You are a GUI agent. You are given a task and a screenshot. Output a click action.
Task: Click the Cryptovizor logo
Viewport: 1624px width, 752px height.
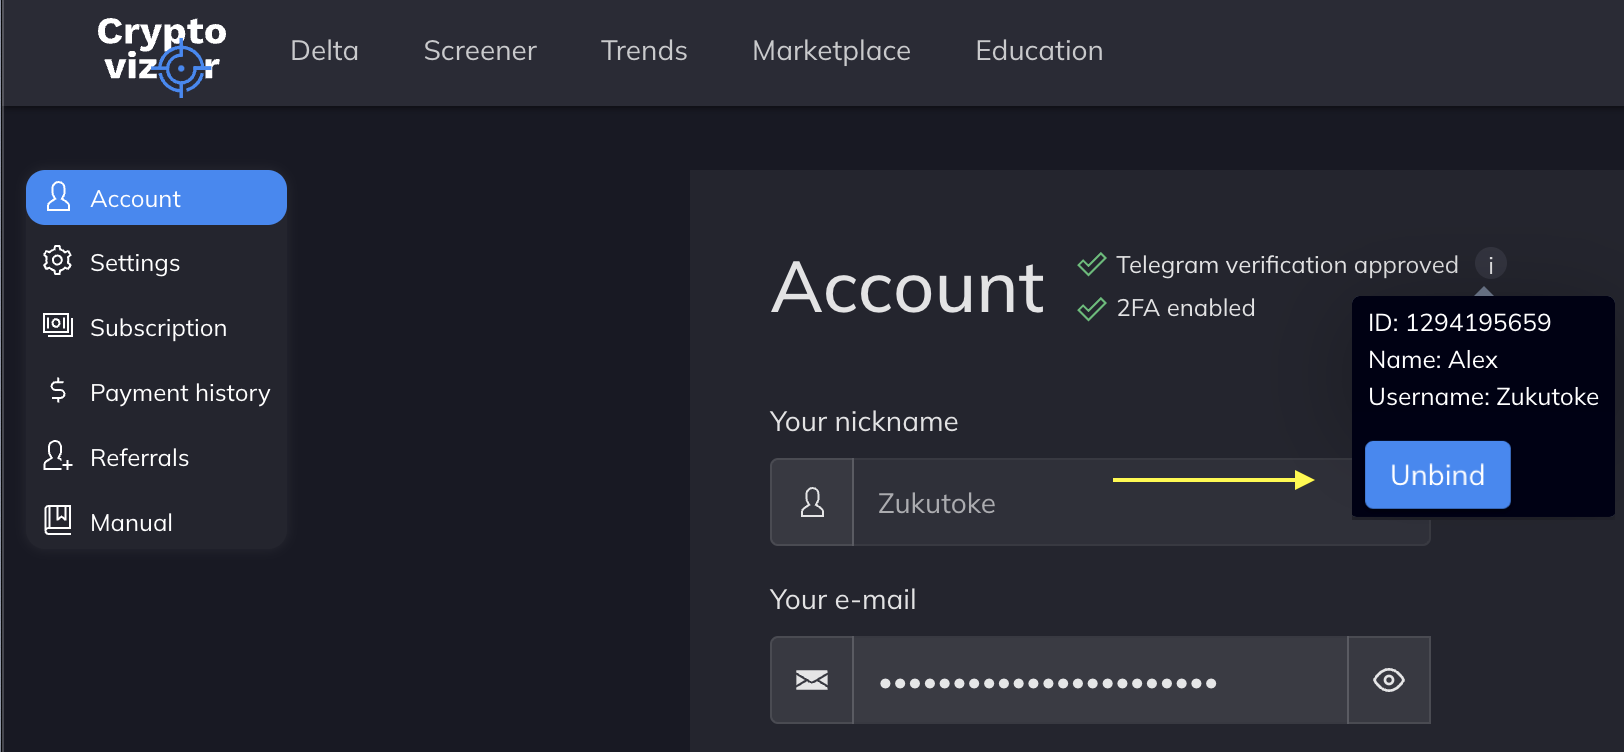162,54
